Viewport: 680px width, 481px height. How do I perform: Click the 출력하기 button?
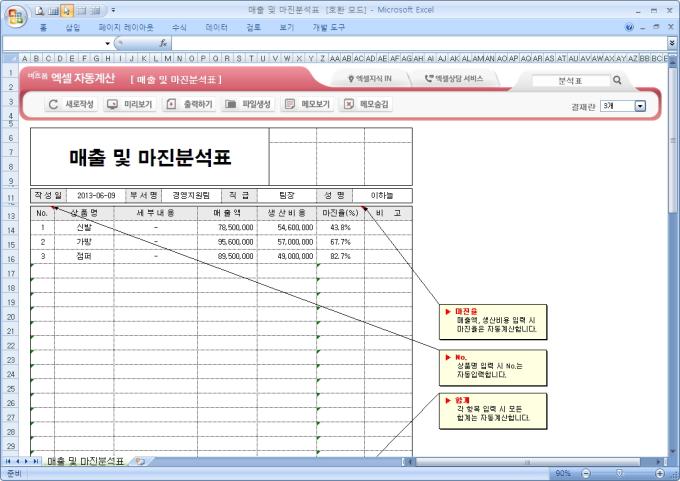click(189, 104)
